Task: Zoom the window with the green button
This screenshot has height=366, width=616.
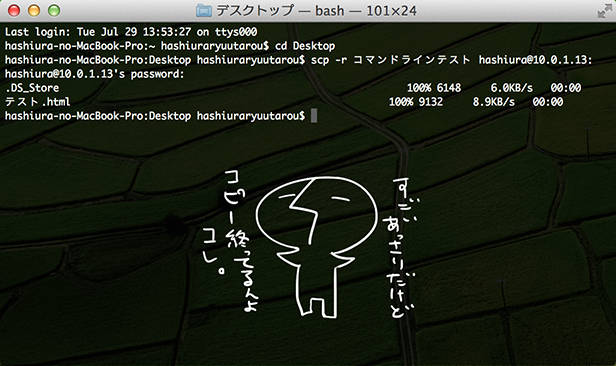Action: click(x=54, y=11)
